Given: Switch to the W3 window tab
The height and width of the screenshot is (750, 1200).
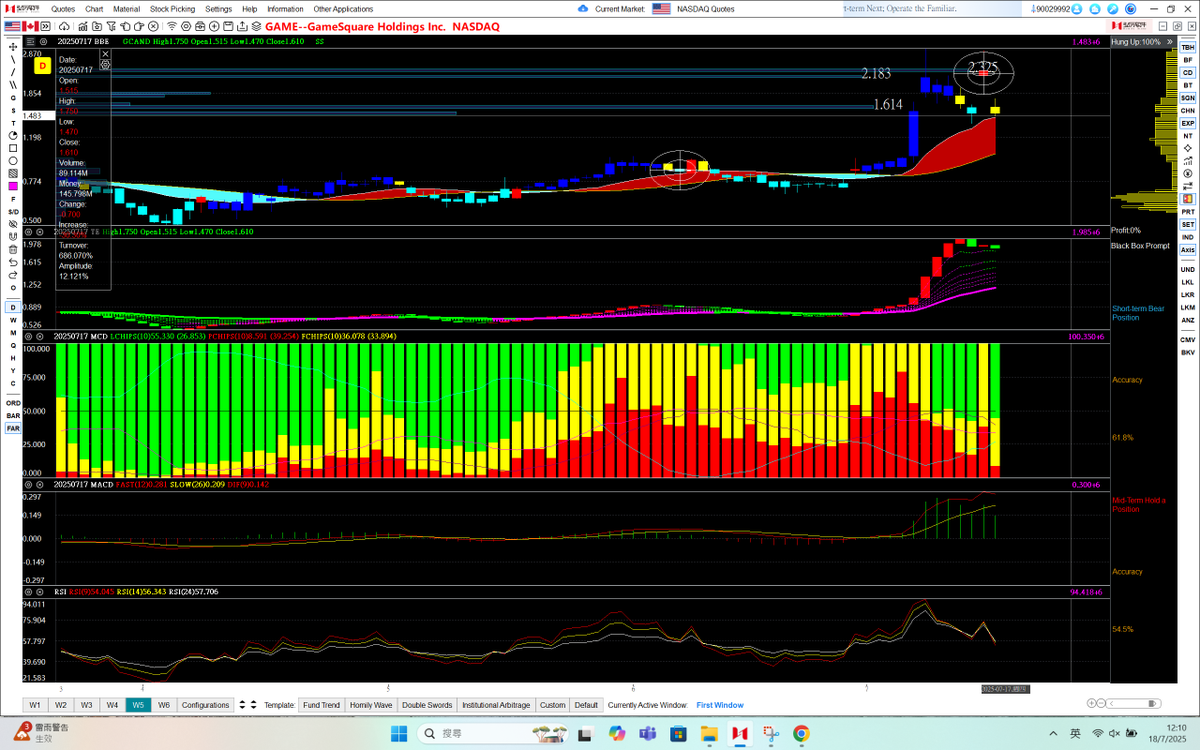Looking at the screenshot, I should 87,705.
